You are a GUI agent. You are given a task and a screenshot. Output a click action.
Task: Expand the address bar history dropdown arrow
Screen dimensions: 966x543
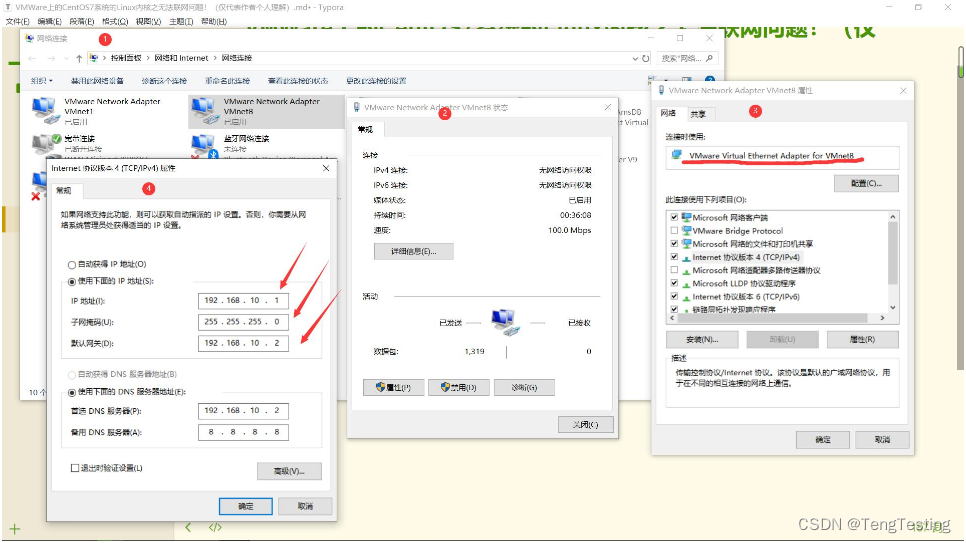tap(635, 59)
